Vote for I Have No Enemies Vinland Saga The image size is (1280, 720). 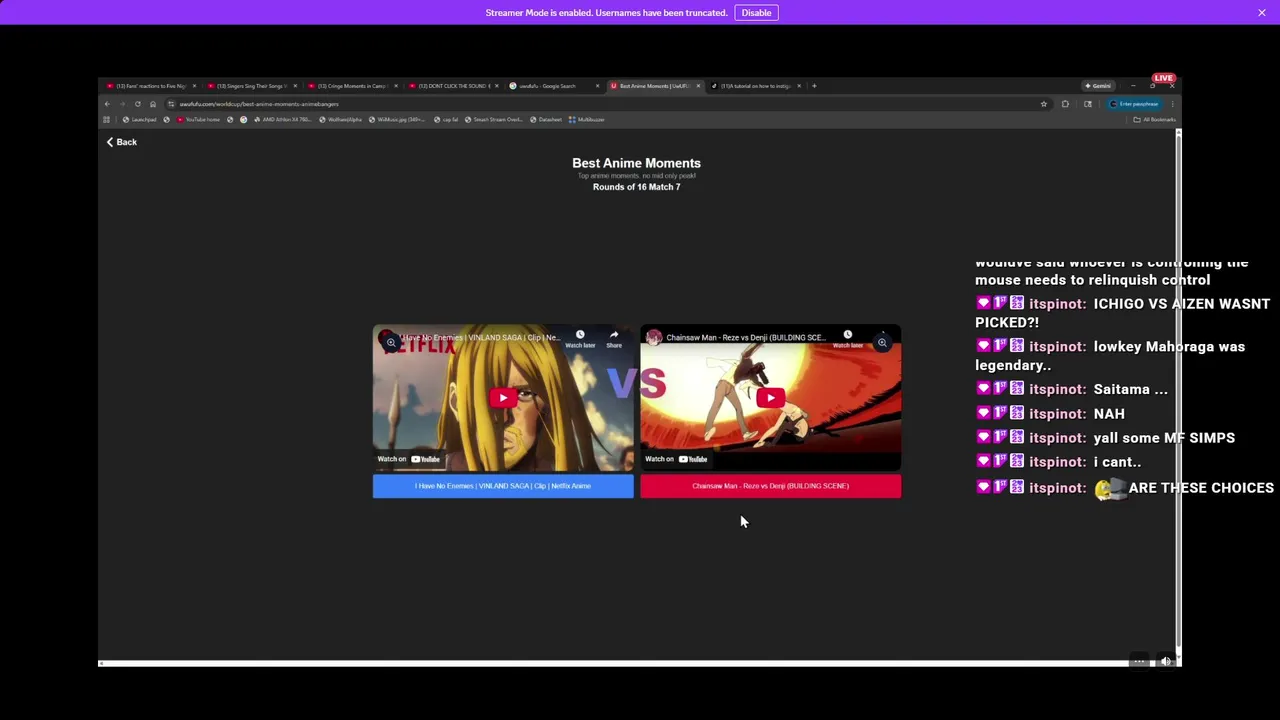coord(503,486)
